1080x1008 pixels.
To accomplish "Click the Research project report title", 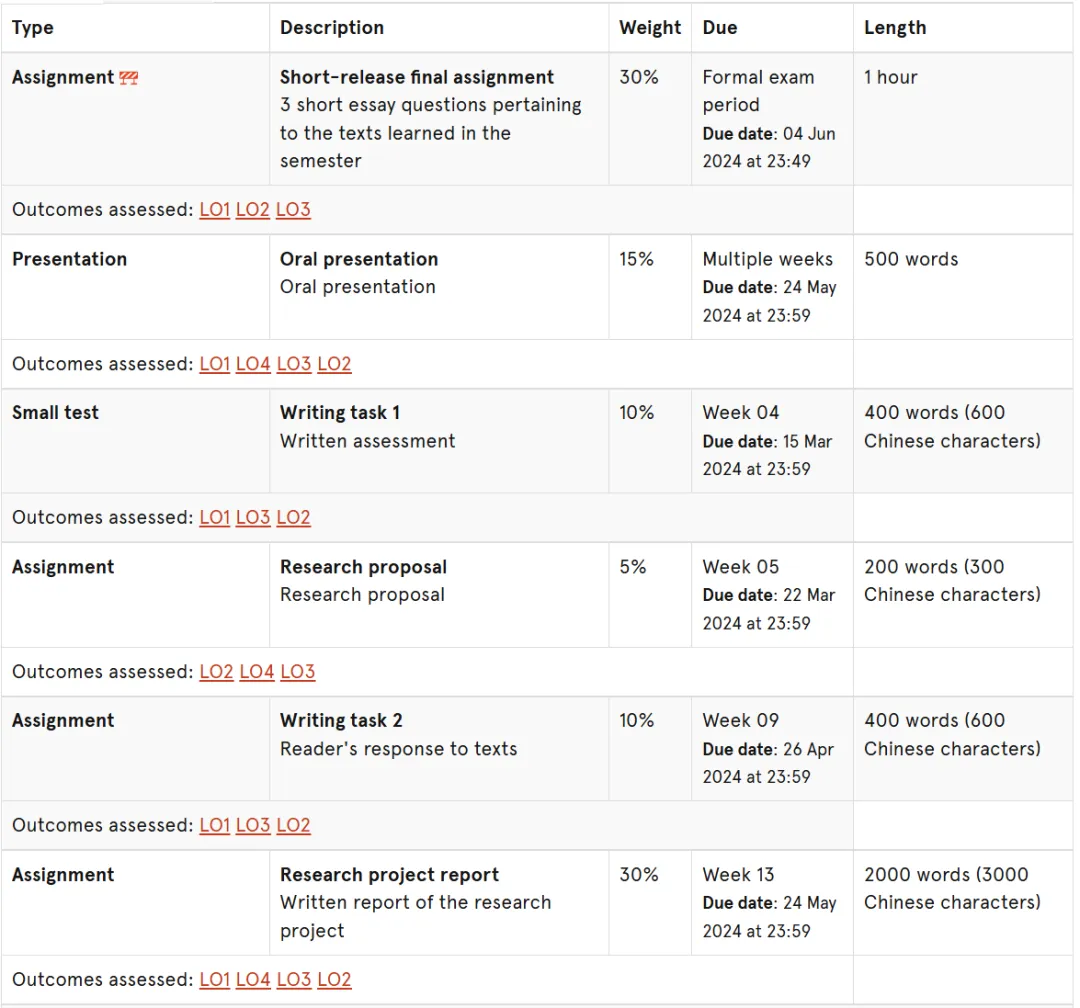I will pos(389,875).
